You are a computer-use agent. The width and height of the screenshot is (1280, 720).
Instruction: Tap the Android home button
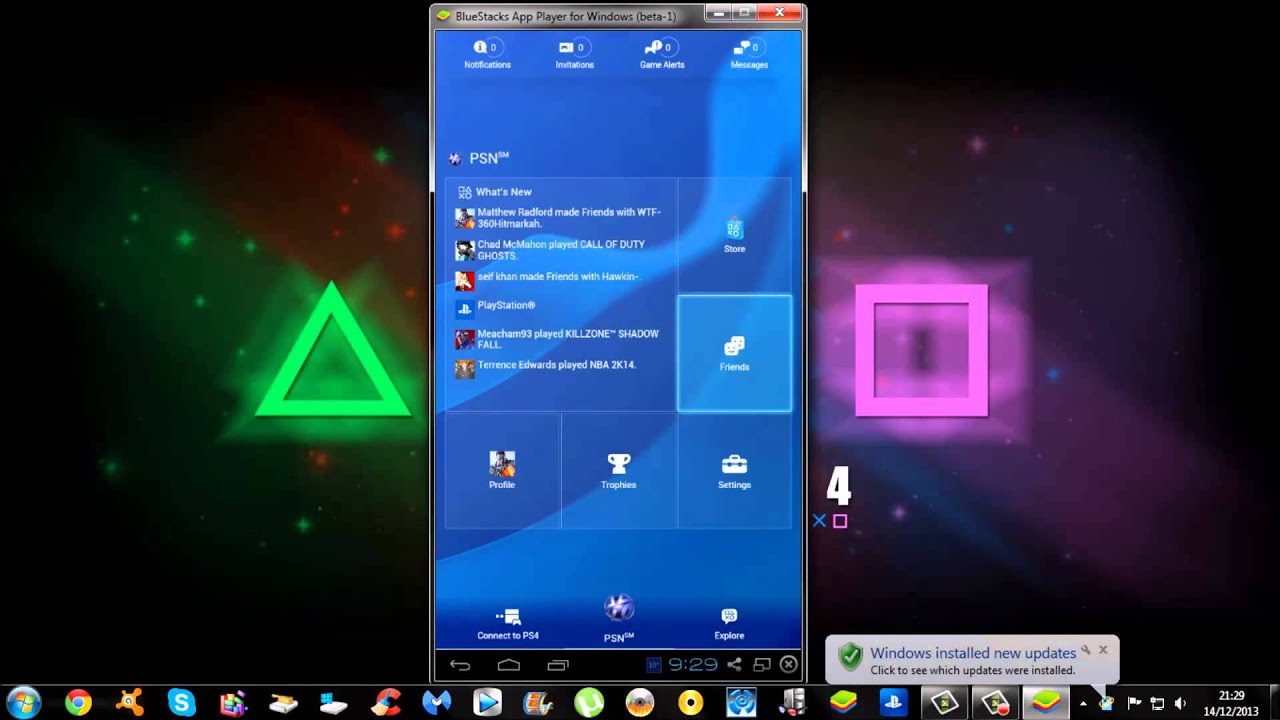(x=509, y=665)
